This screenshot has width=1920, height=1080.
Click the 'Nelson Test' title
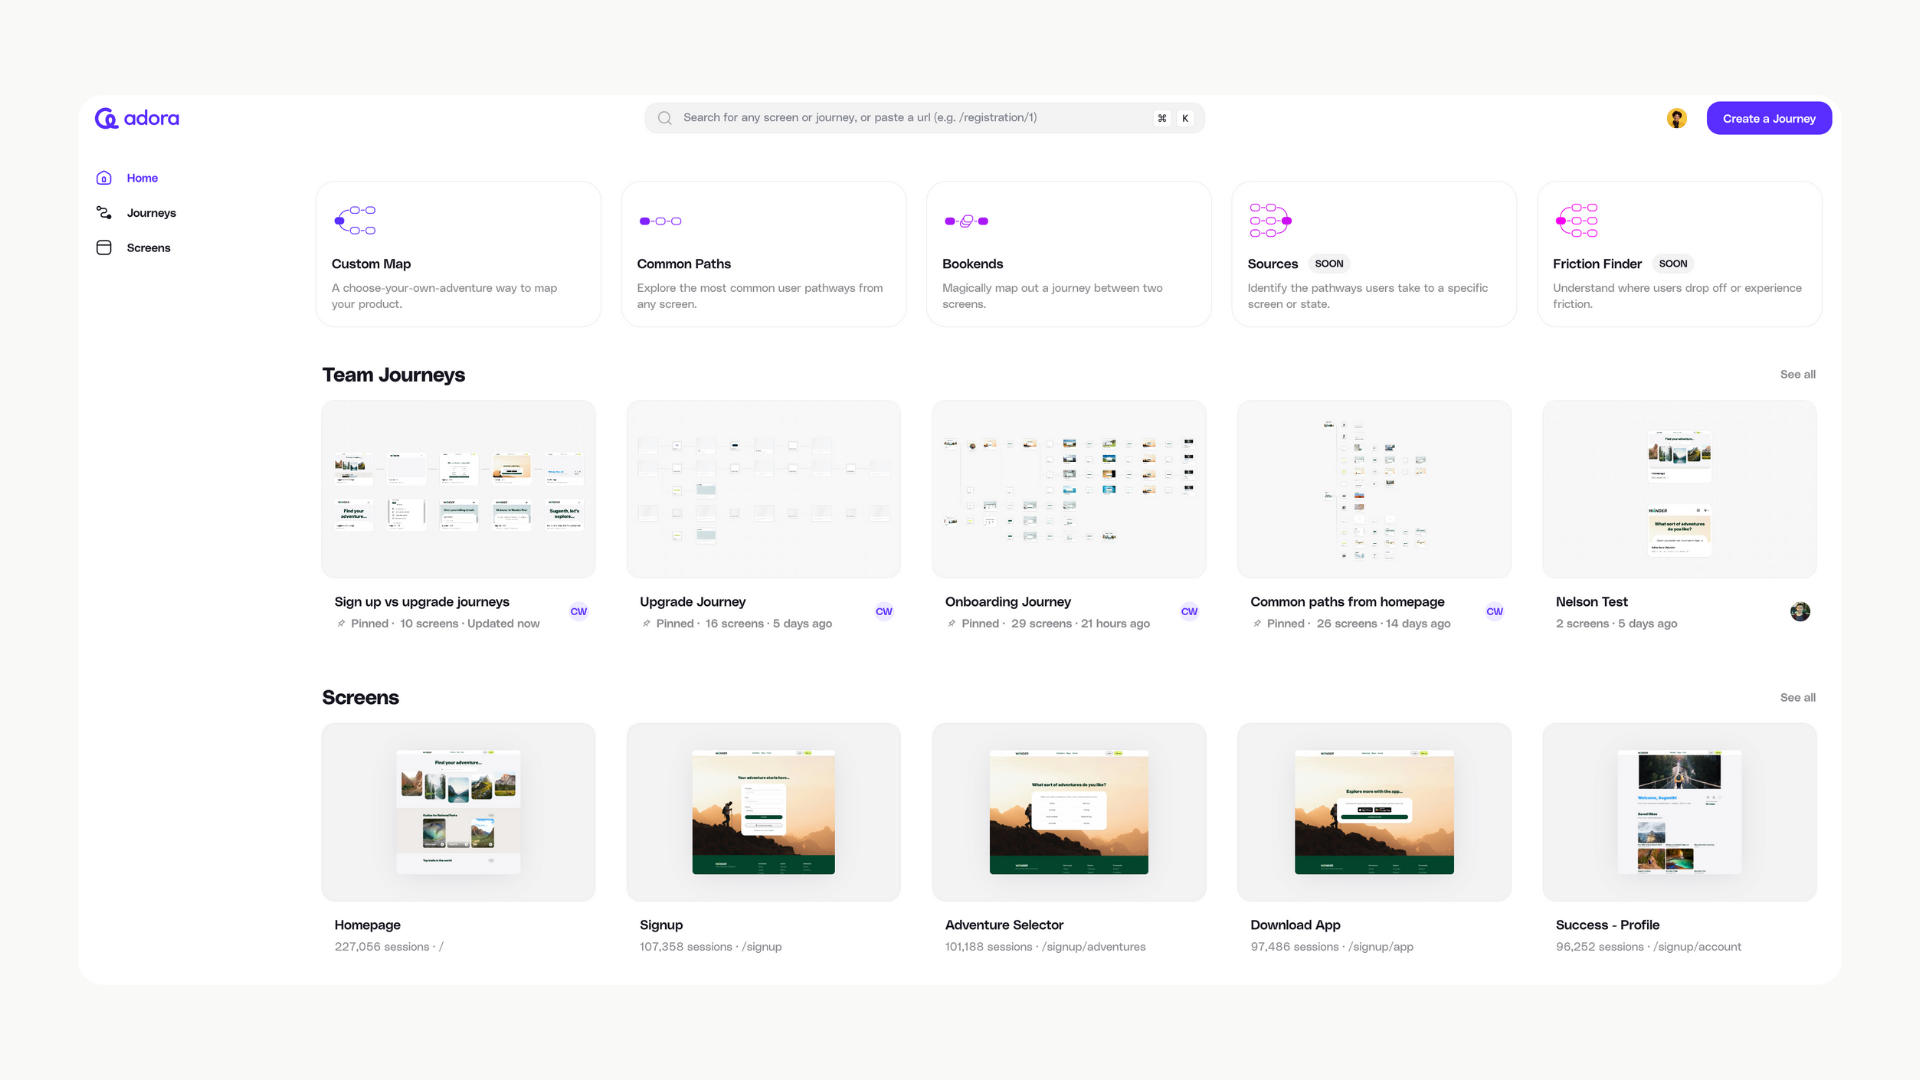(x=1592, y=602)
